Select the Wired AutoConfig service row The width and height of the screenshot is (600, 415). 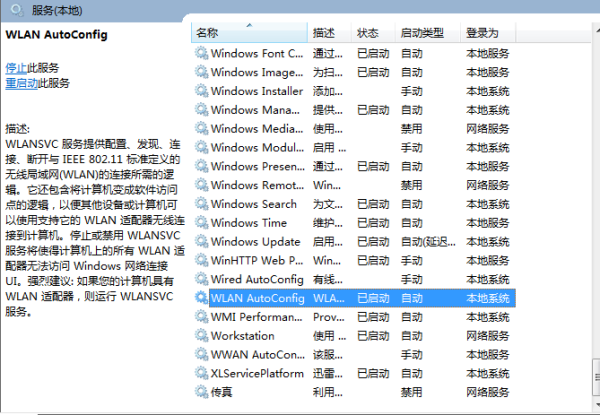(x=256, y=279)
